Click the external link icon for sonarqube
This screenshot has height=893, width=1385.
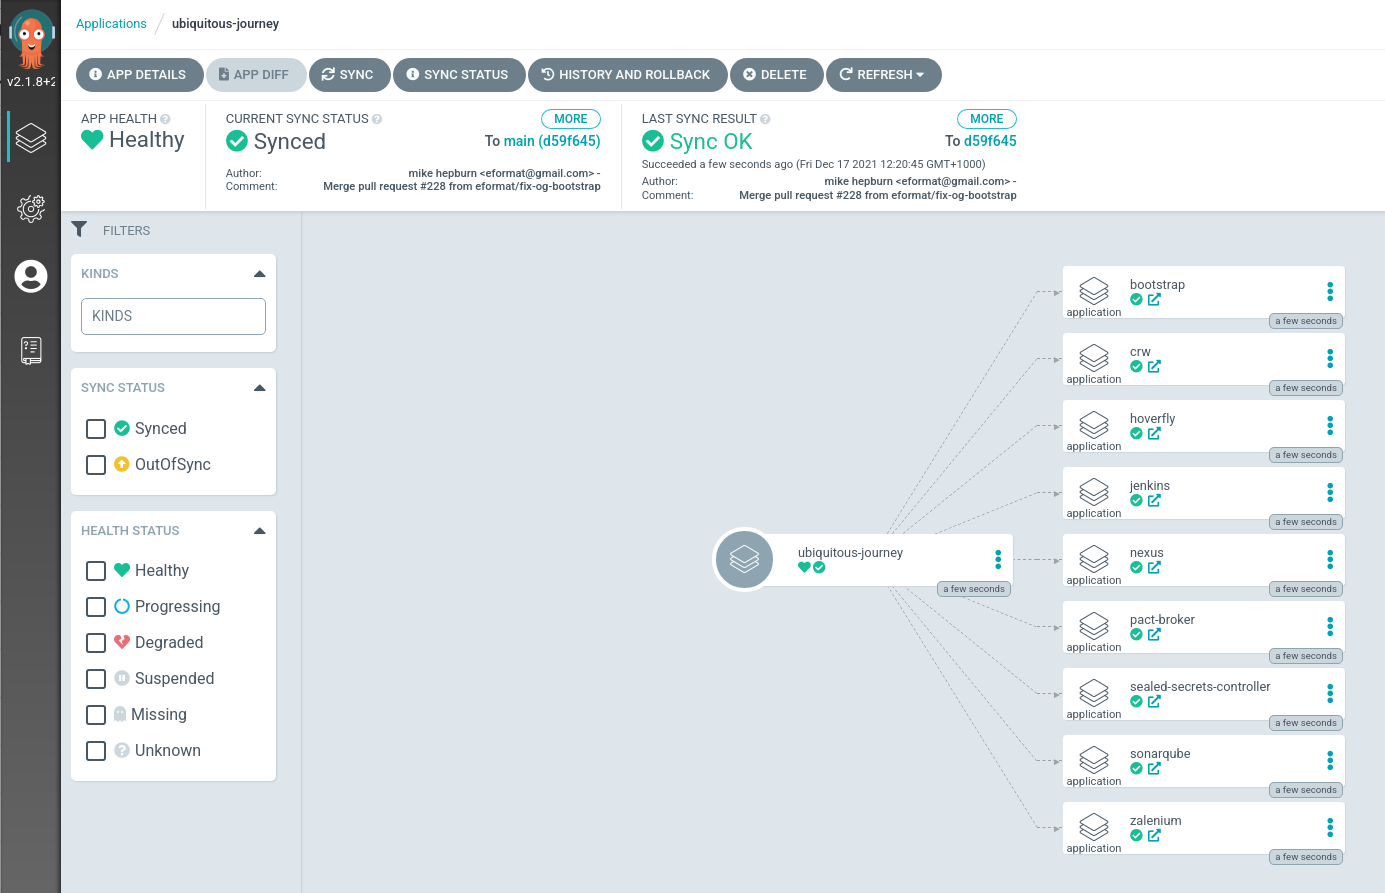[1154, 768]
